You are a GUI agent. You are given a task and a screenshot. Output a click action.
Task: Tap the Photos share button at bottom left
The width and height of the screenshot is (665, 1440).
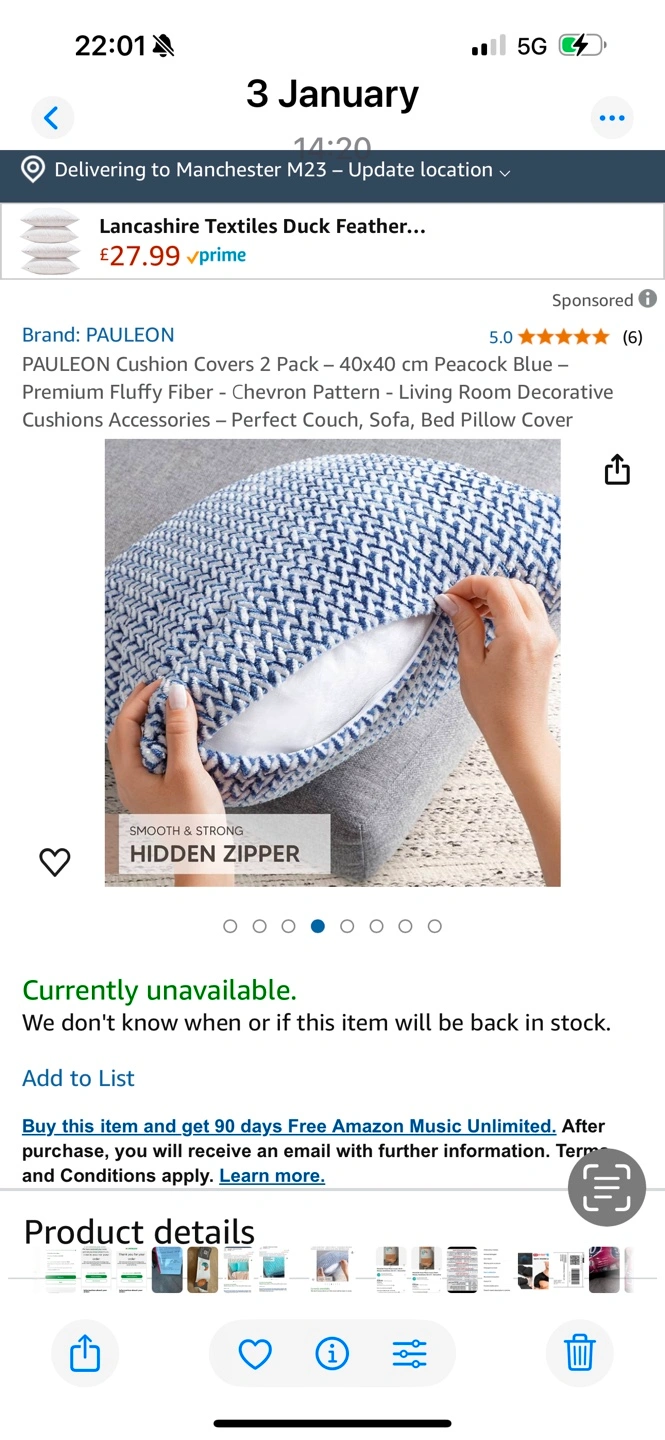(x=85, y=1354)
